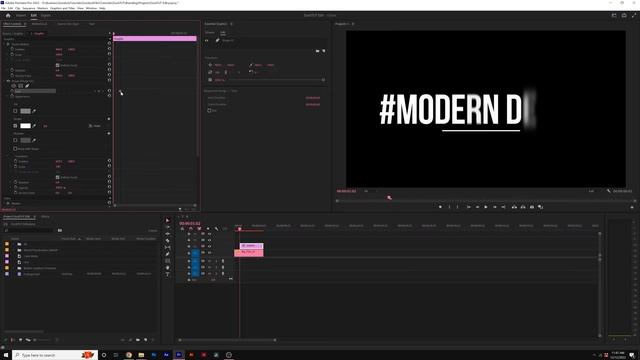Open the Window menu
The width and height of the screenshot is (640, 360).
[91, 8]
